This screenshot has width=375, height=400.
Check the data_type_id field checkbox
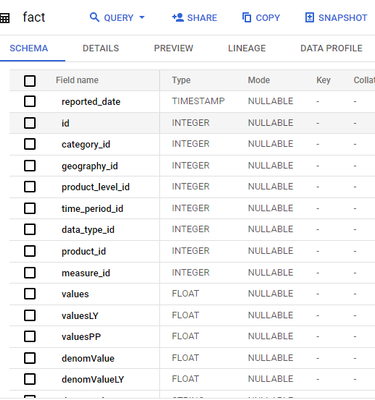pyautogui.click(x=30, y=229)
